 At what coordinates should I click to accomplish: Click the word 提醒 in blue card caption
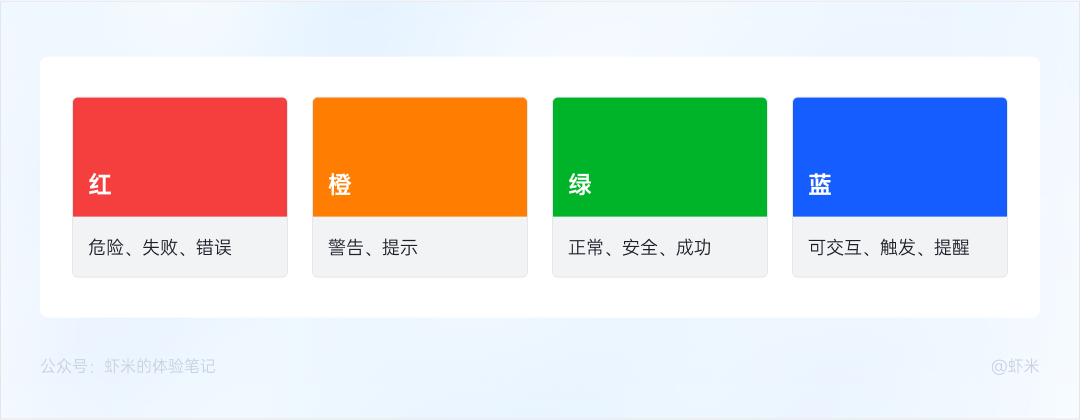point(953,248)
